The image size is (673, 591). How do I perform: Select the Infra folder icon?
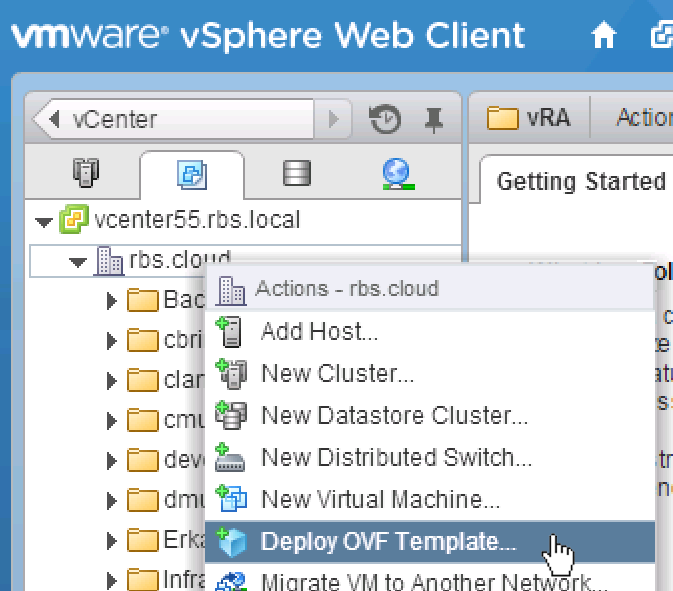[x=142, y=579]
